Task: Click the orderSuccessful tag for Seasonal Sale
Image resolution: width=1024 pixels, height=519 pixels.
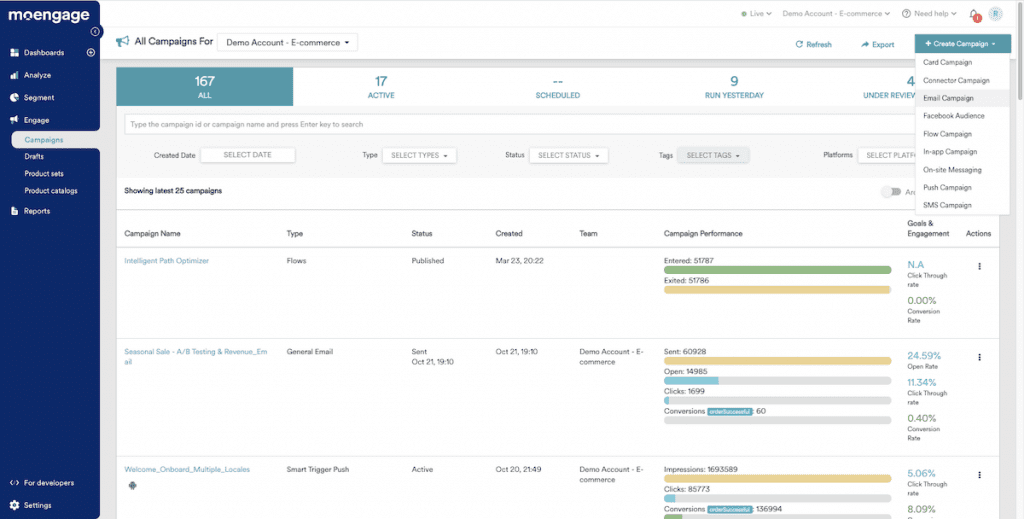Action: pos(730,411)
